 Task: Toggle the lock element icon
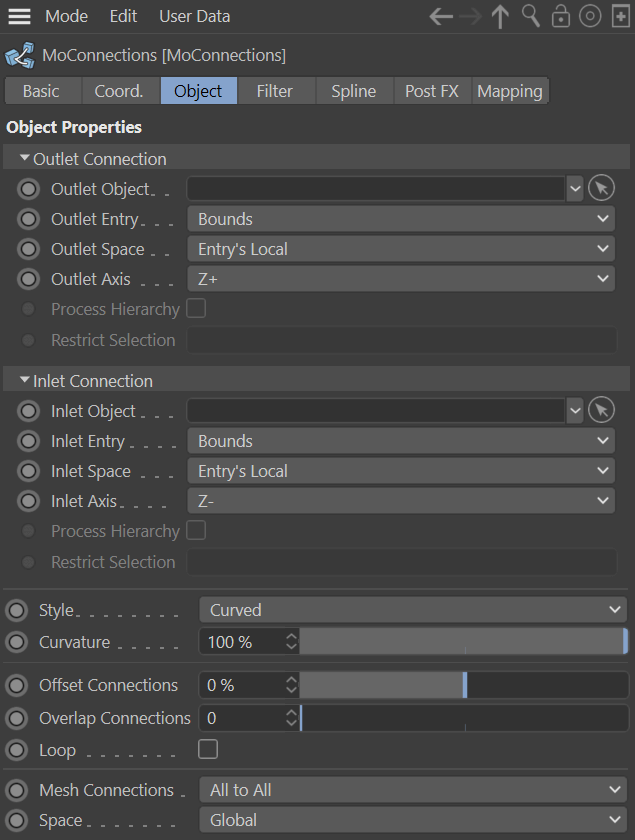(x=561, y=17)
